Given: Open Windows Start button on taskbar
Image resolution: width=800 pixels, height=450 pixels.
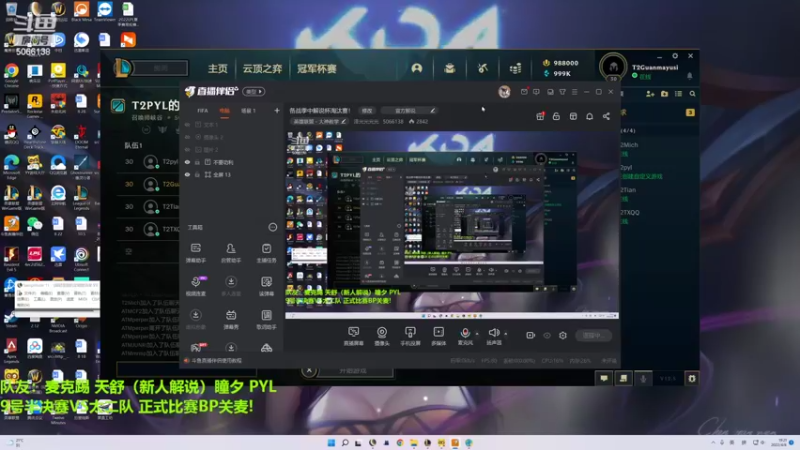Looking at the screenshot, I should pos(331,442).
